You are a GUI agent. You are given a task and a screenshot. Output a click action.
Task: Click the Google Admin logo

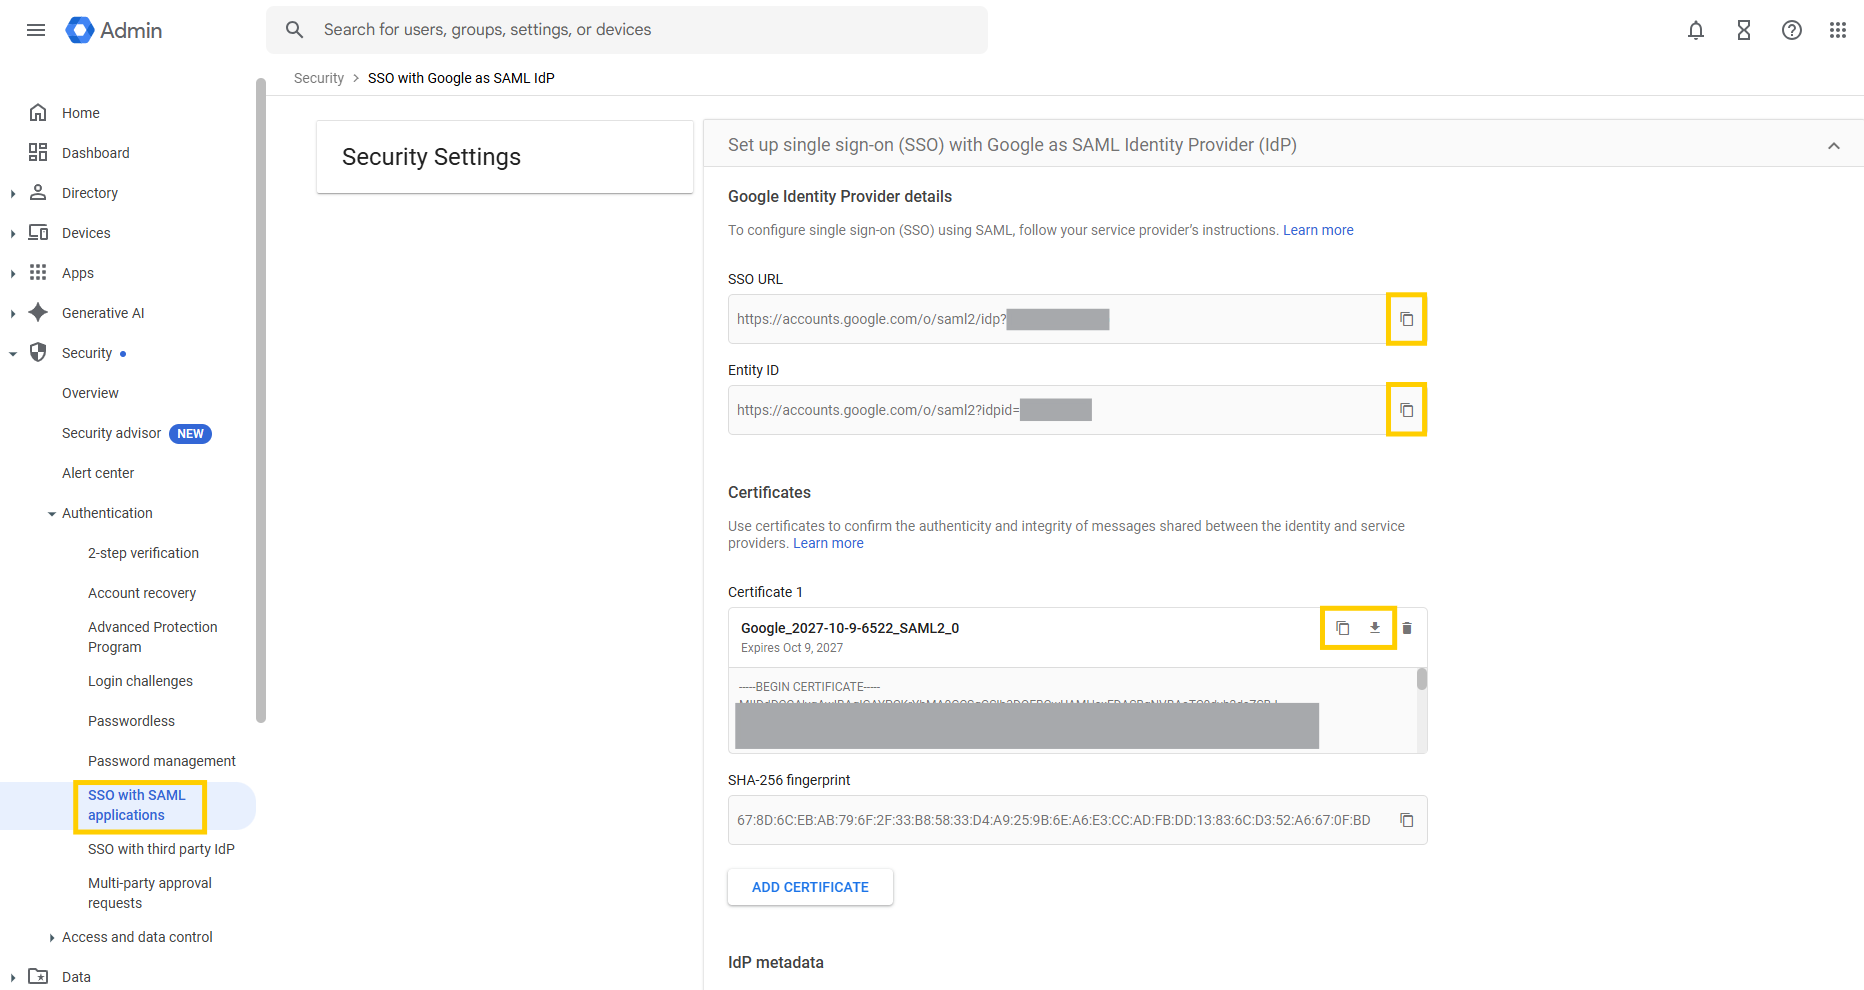[x=114, y=30]
